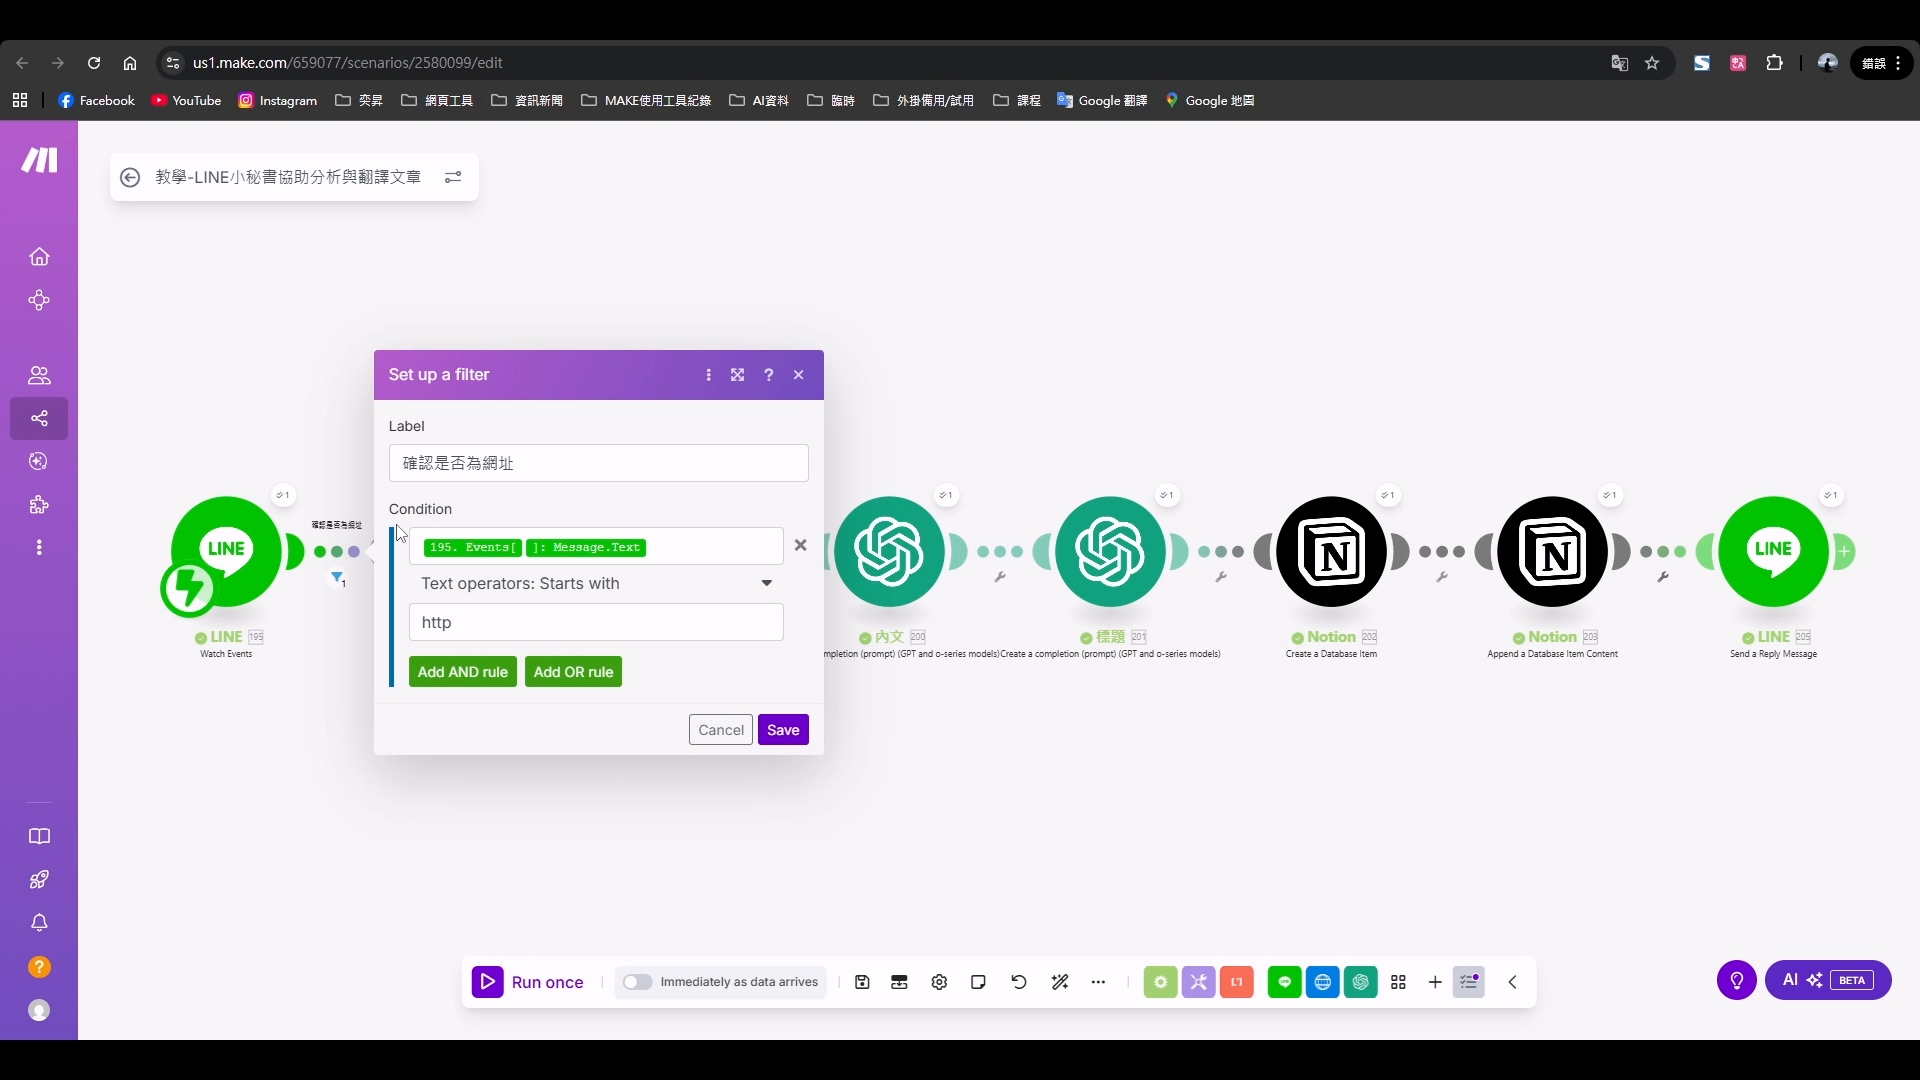Viewport: 1920px width, 1080px height.
Task: Click the auto-align magic wand icon
Action: click(1060, 982)
